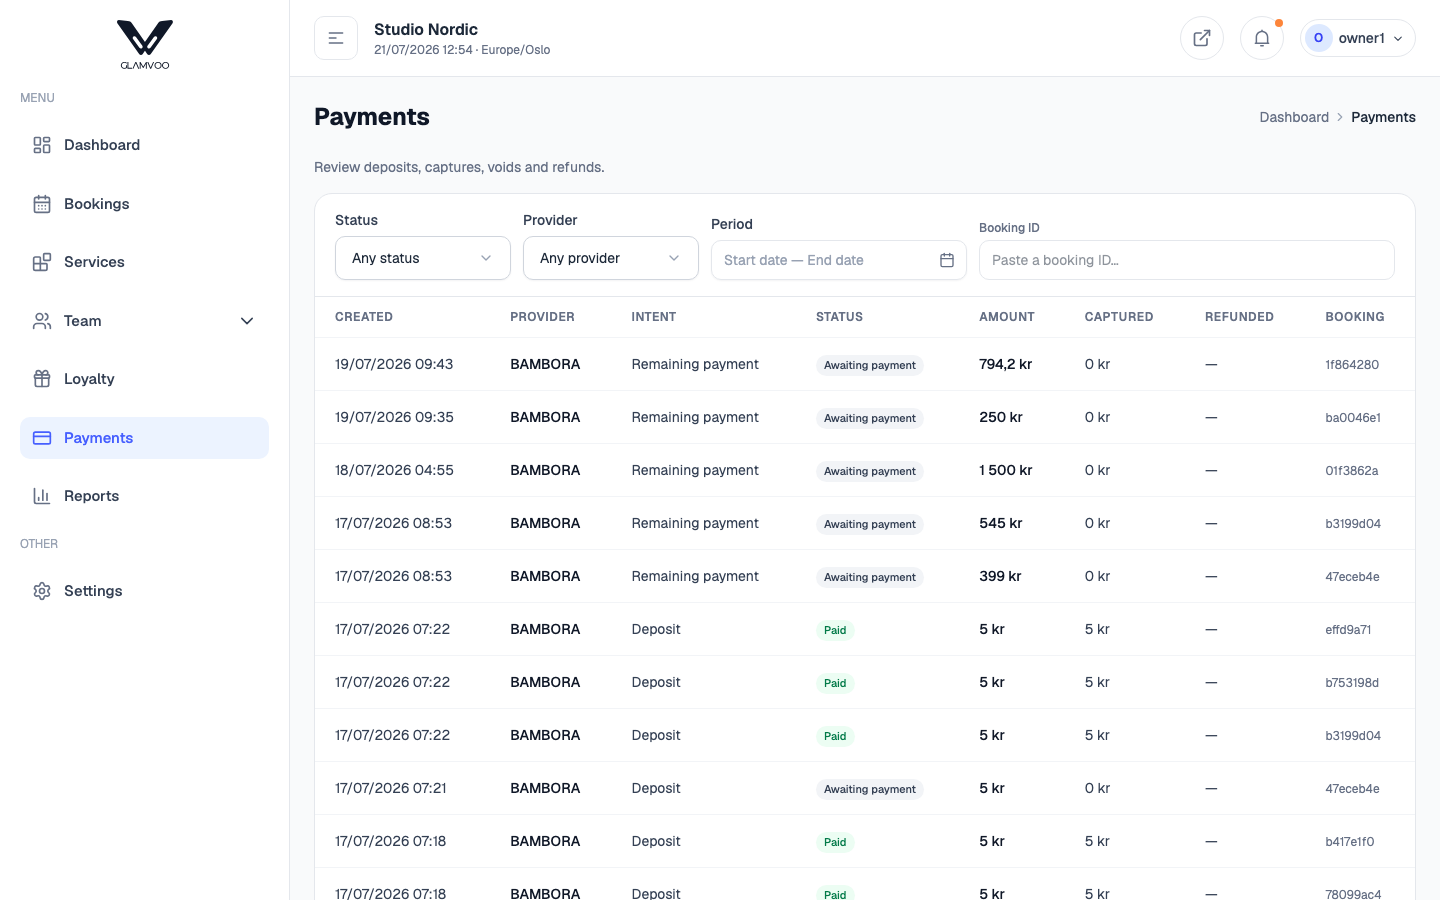
Task: Click the Glamvoo logo
Action: [x=145, y=45]
